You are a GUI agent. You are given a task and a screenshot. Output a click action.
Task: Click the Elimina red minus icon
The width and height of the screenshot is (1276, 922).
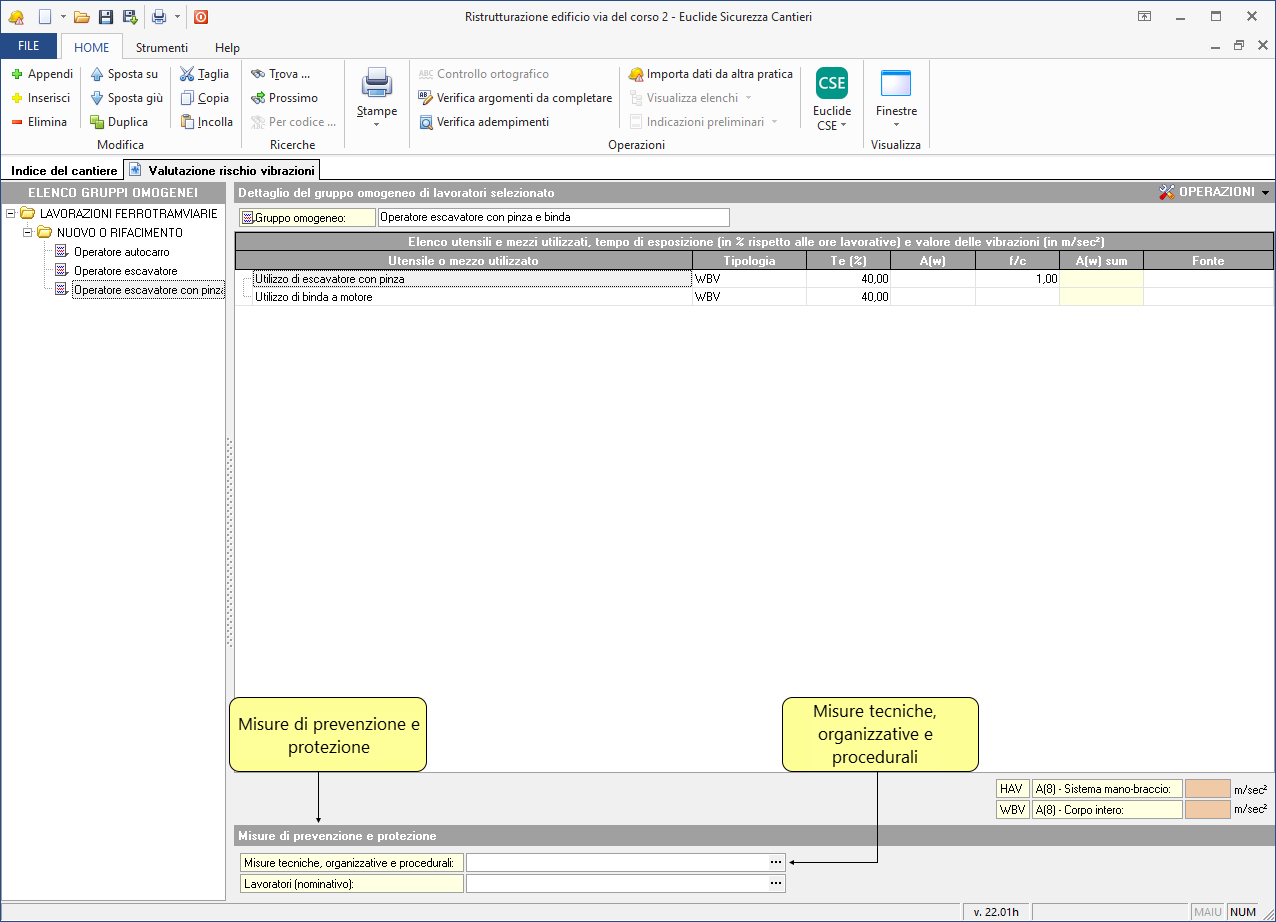click(17, 122)
